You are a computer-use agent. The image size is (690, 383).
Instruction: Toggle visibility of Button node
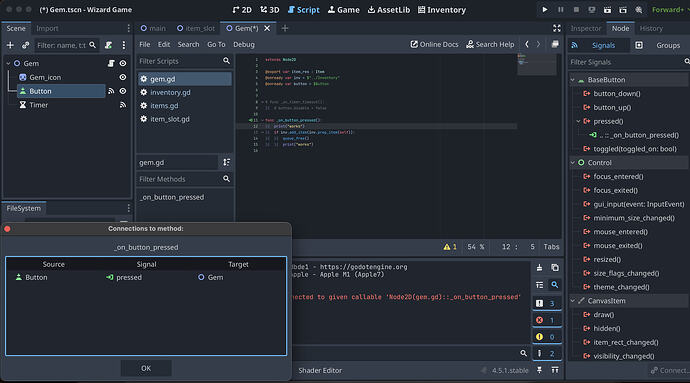click(123, 91)
